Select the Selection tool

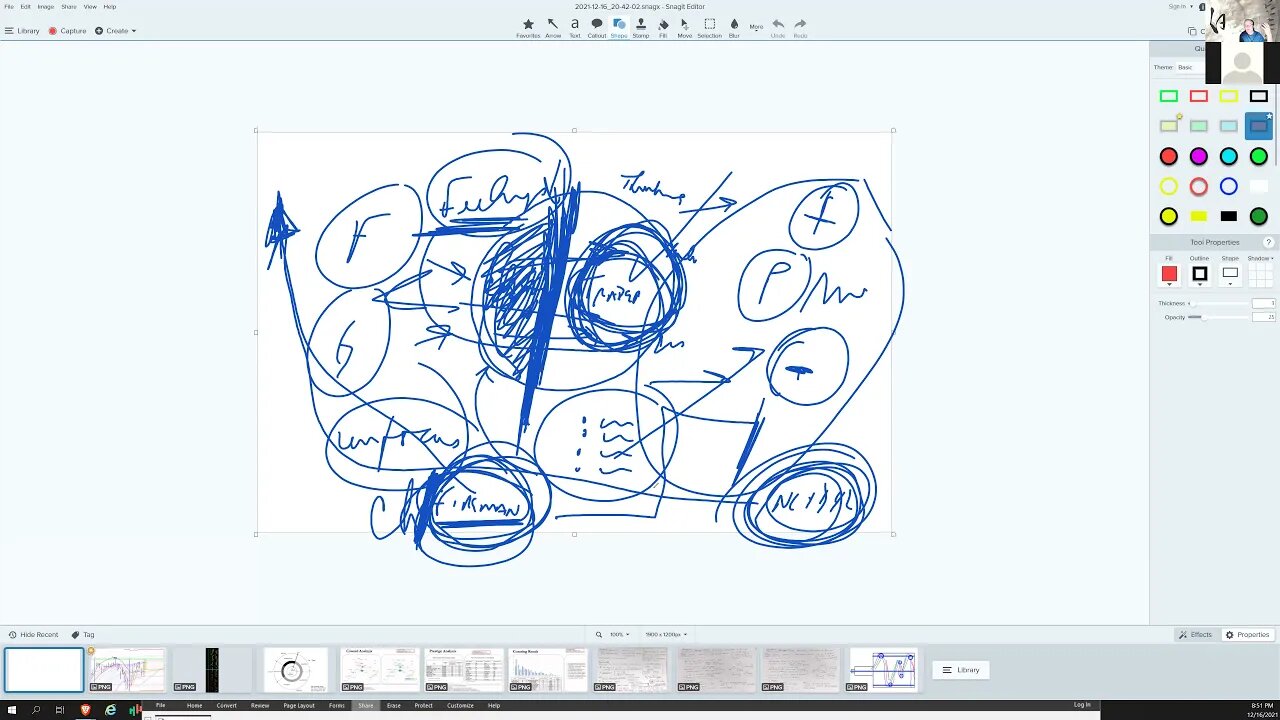(x=709, y=28)
